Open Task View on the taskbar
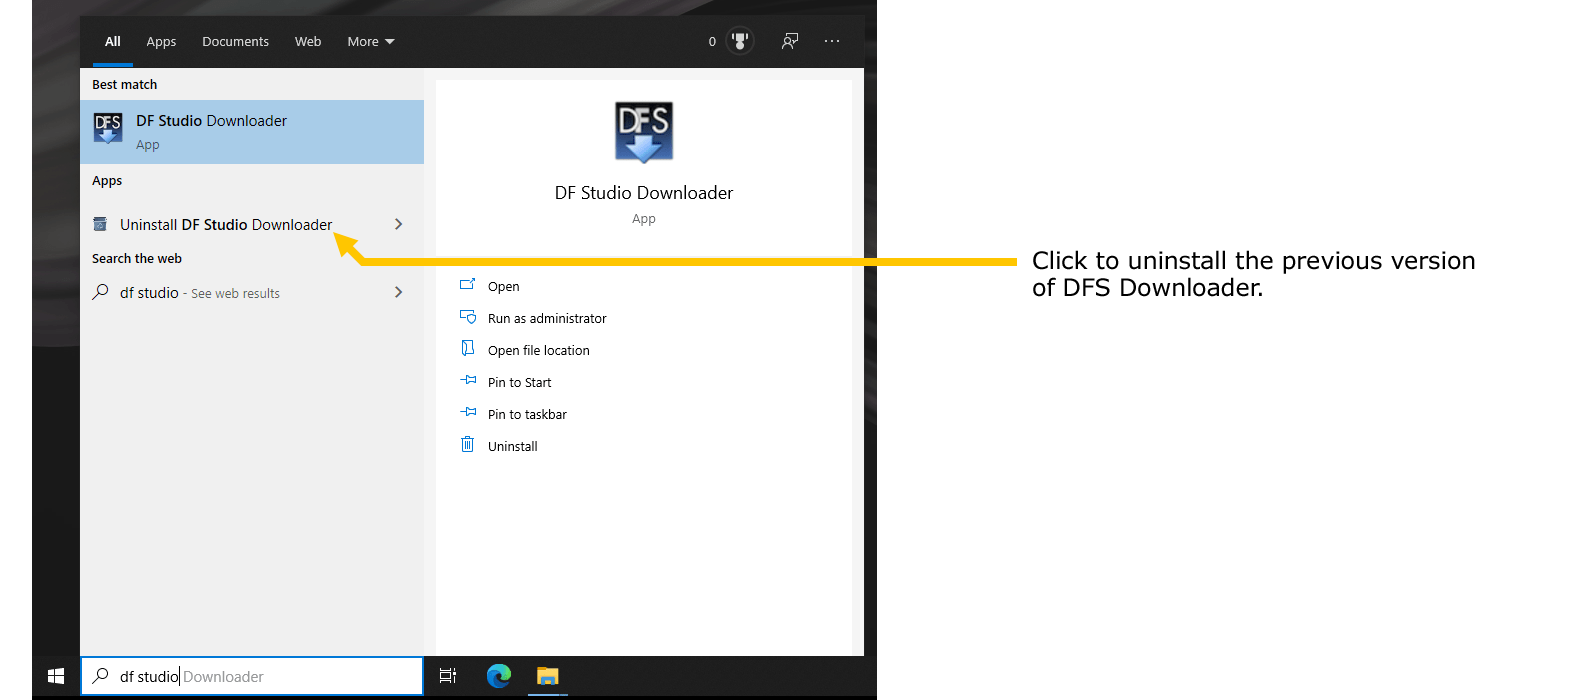Viewport: 1580px width, 700px height. (448, 676)
